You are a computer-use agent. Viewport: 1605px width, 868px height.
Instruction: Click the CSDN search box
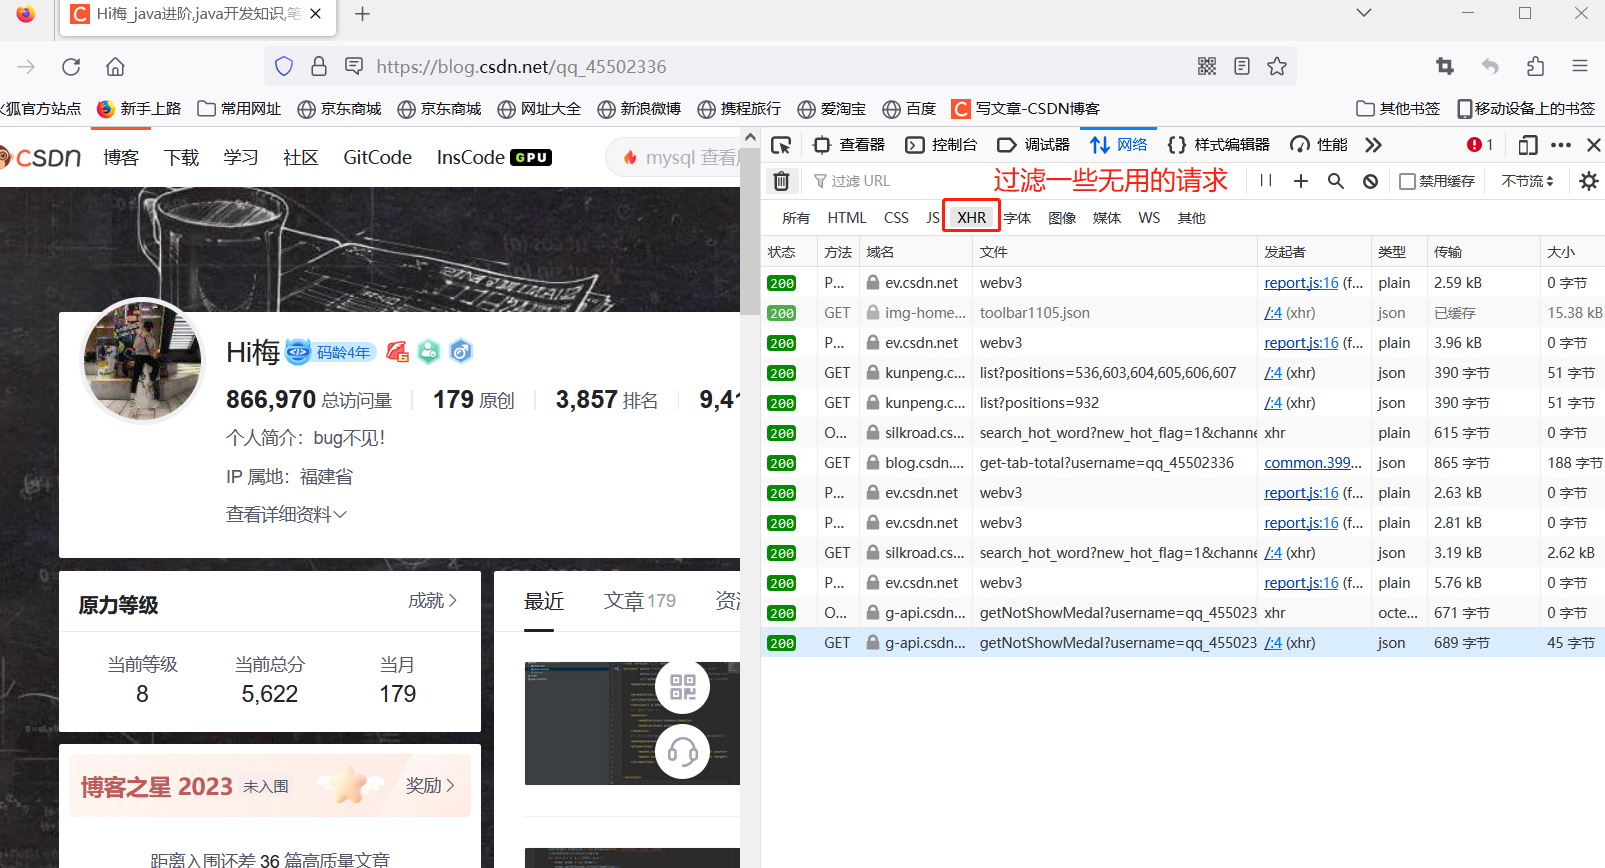point(673,157)
